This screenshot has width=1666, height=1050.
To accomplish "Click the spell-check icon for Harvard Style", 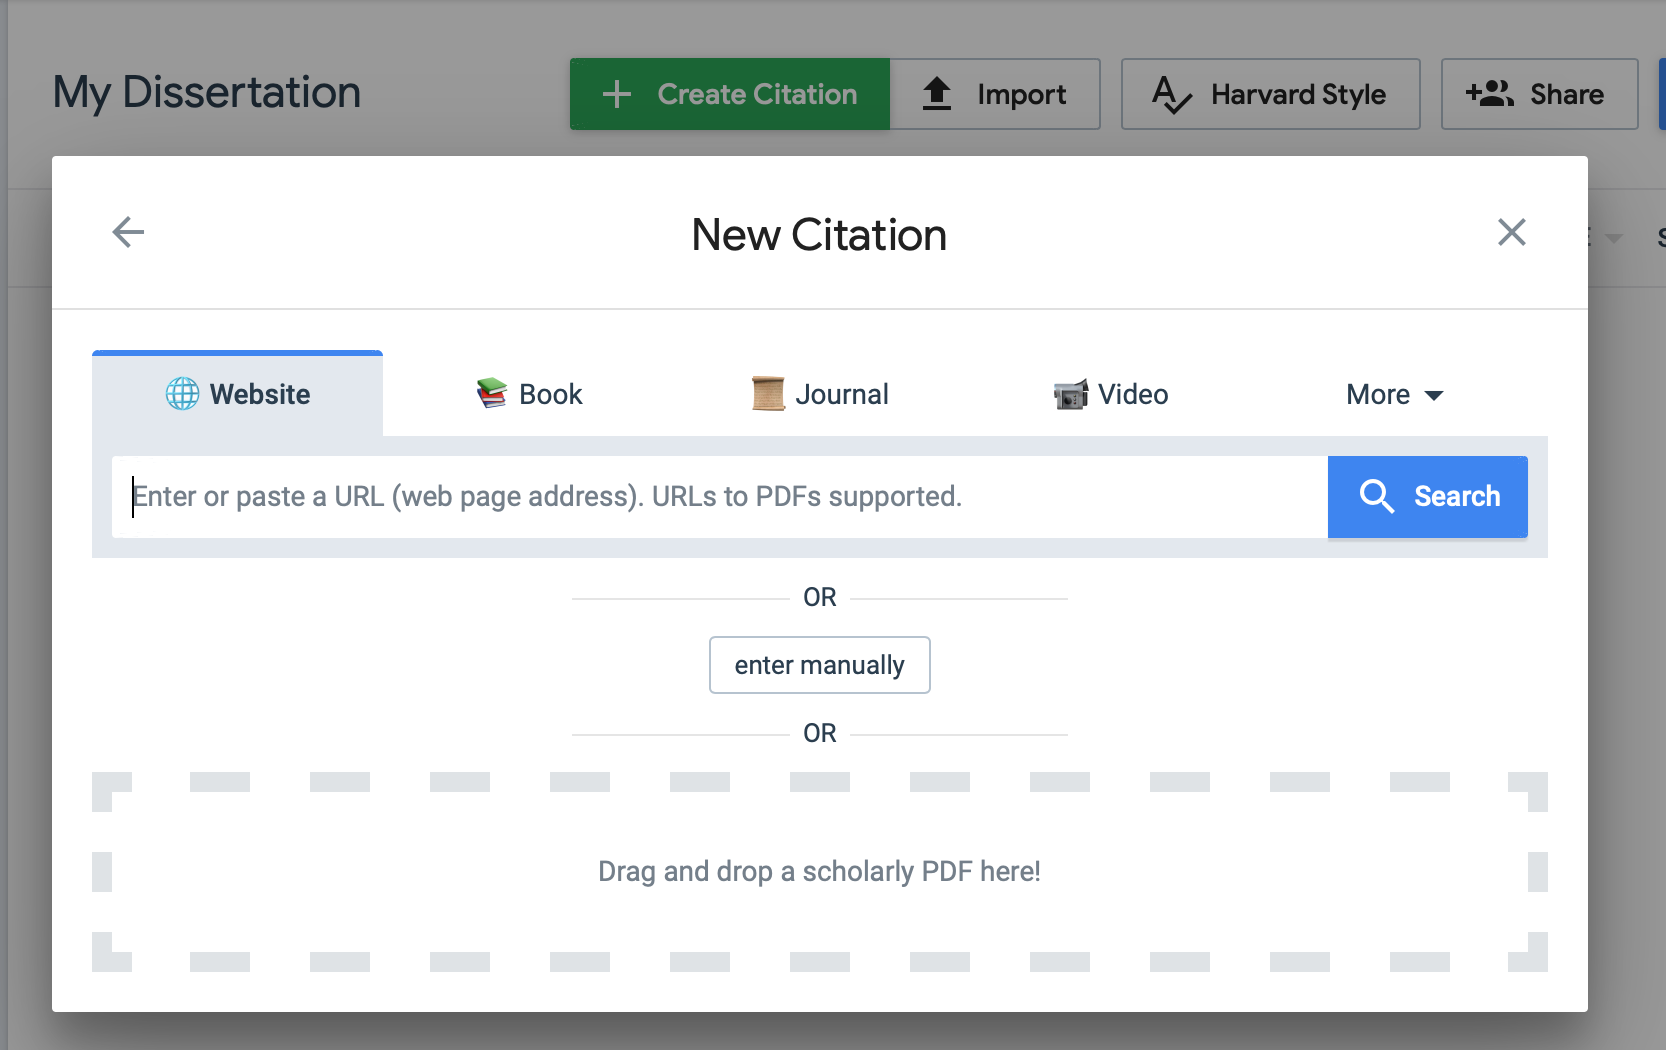I will click(x=1171, y=95).
